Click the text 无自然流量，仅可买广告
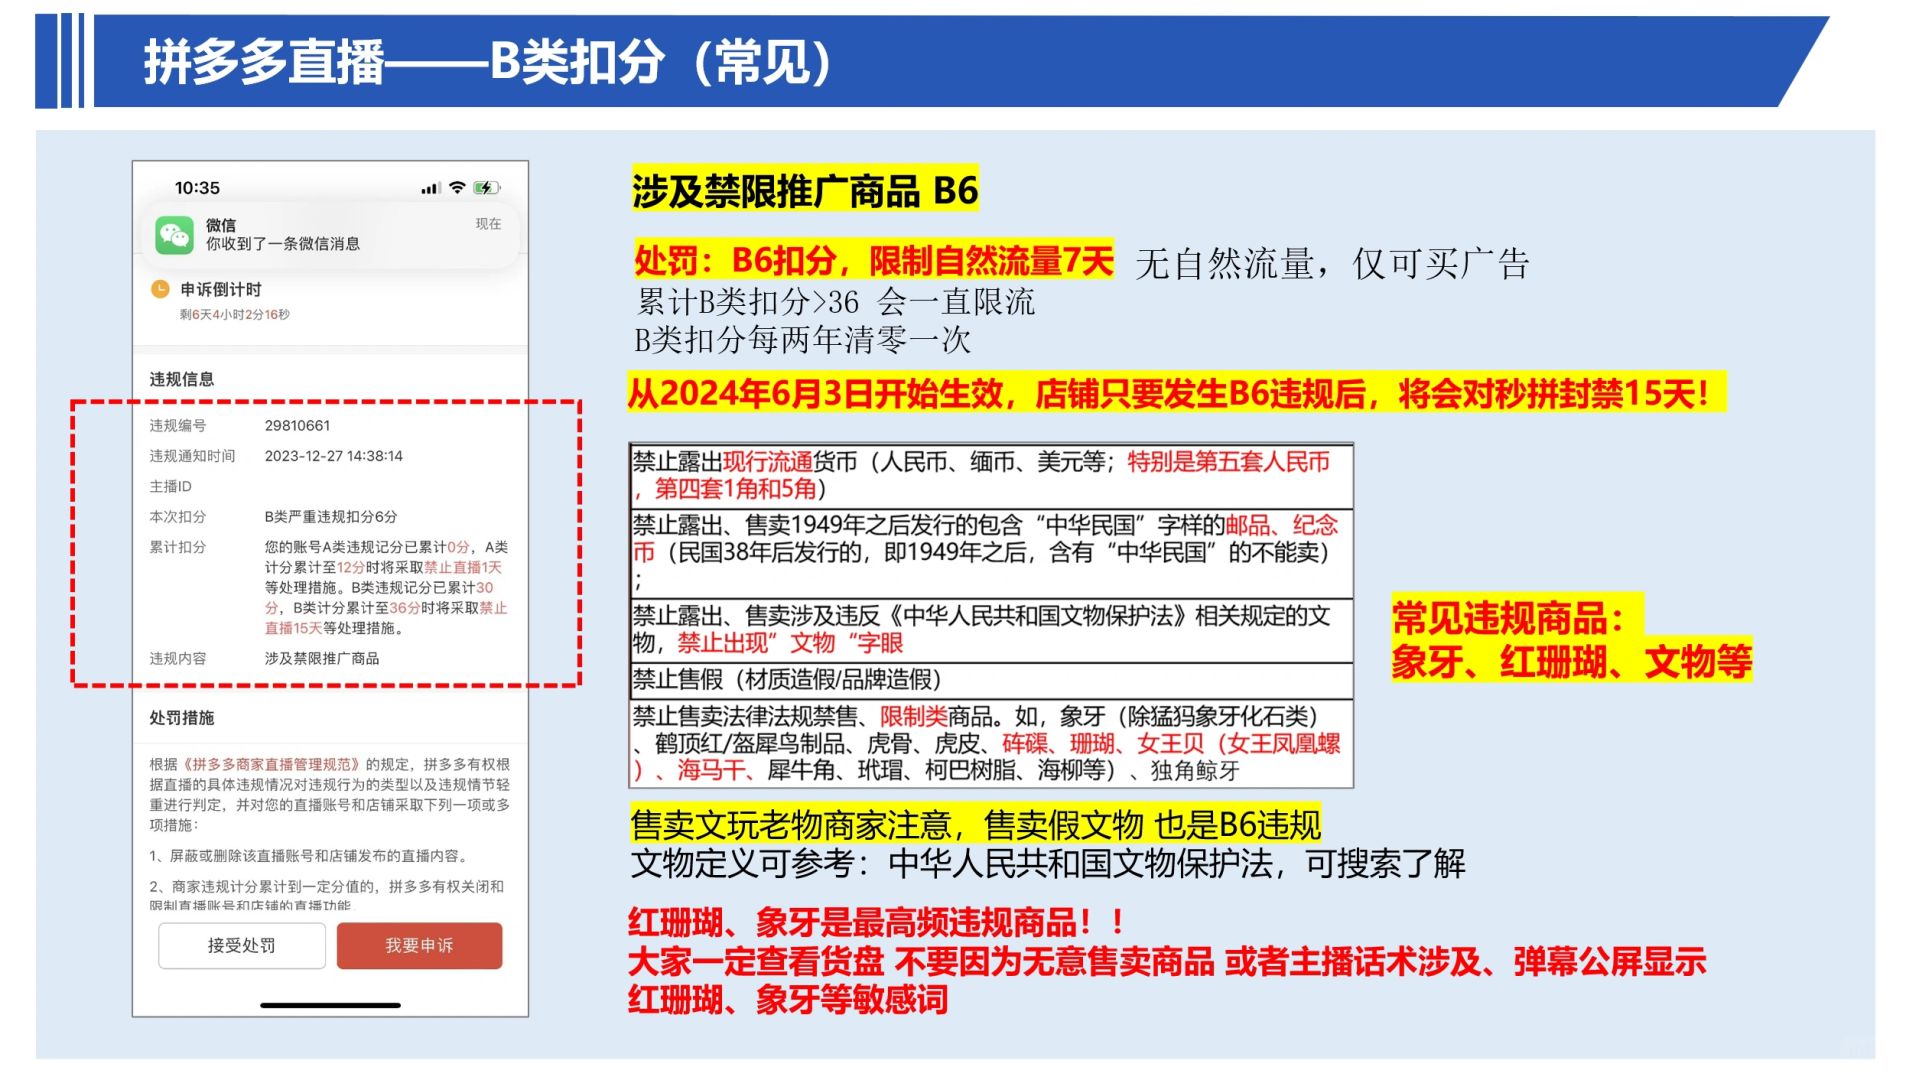 coord(1332,264)
